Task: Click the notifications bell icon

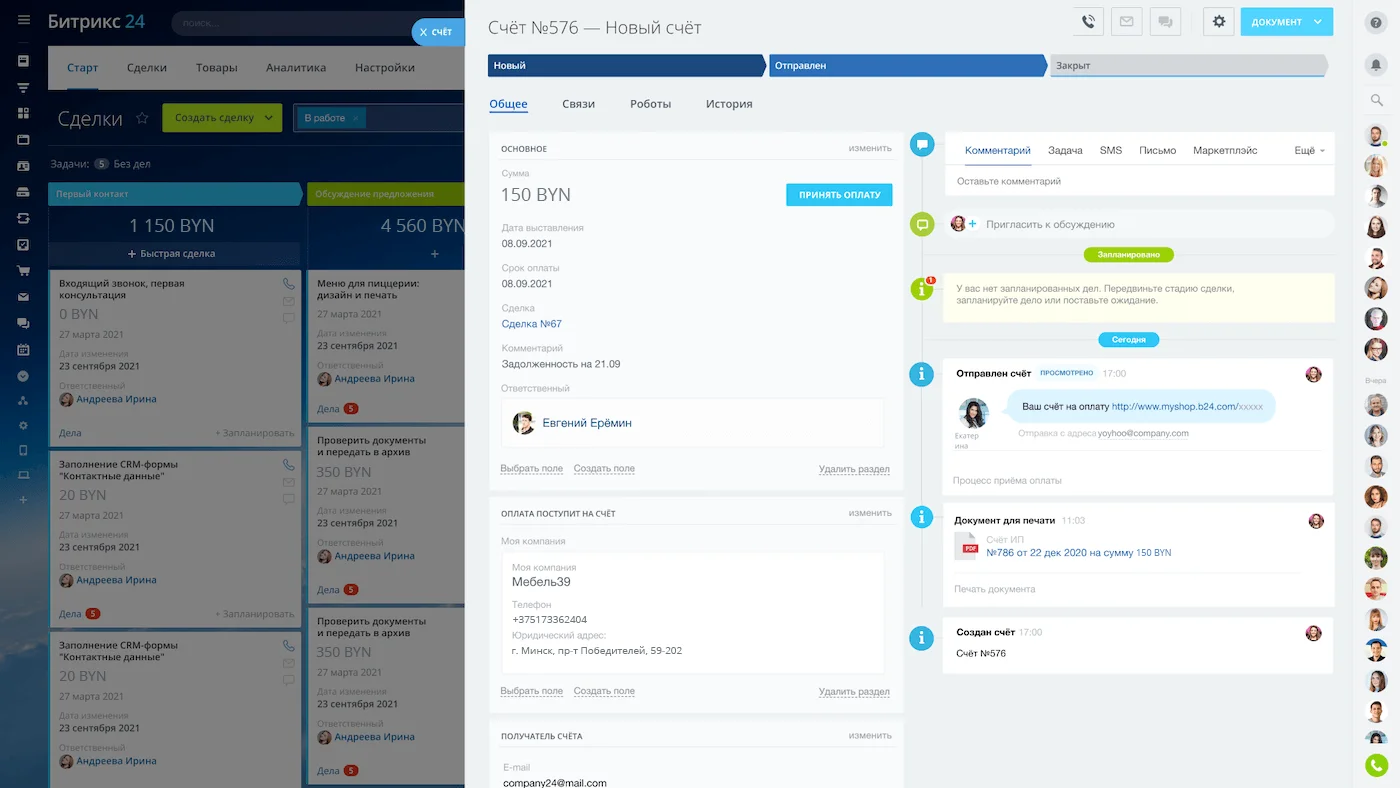Action: pyautogui.click(x=1376, y=64)
